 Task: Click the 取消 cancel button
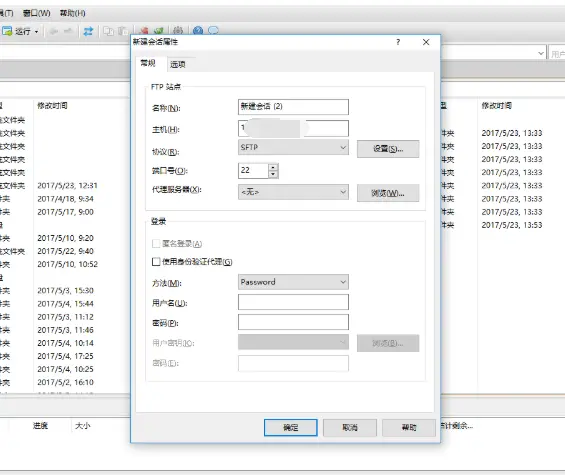pyautogui.click(x=350, y=427)
